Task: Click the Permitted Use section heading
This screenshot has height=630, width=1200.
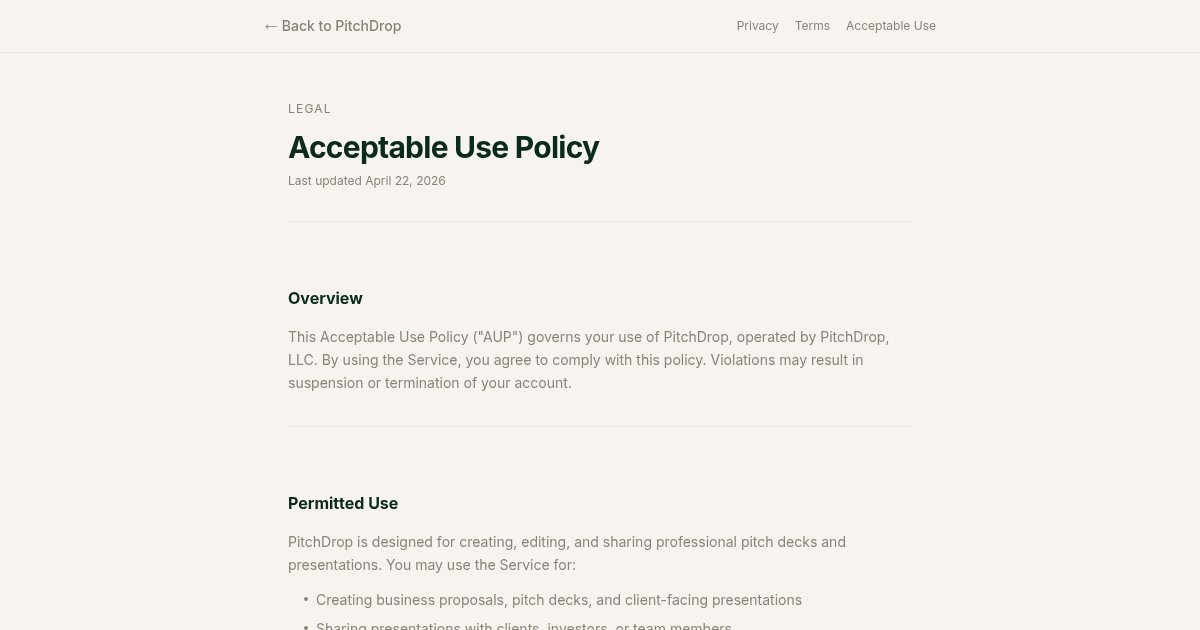Action: (343, 503)
